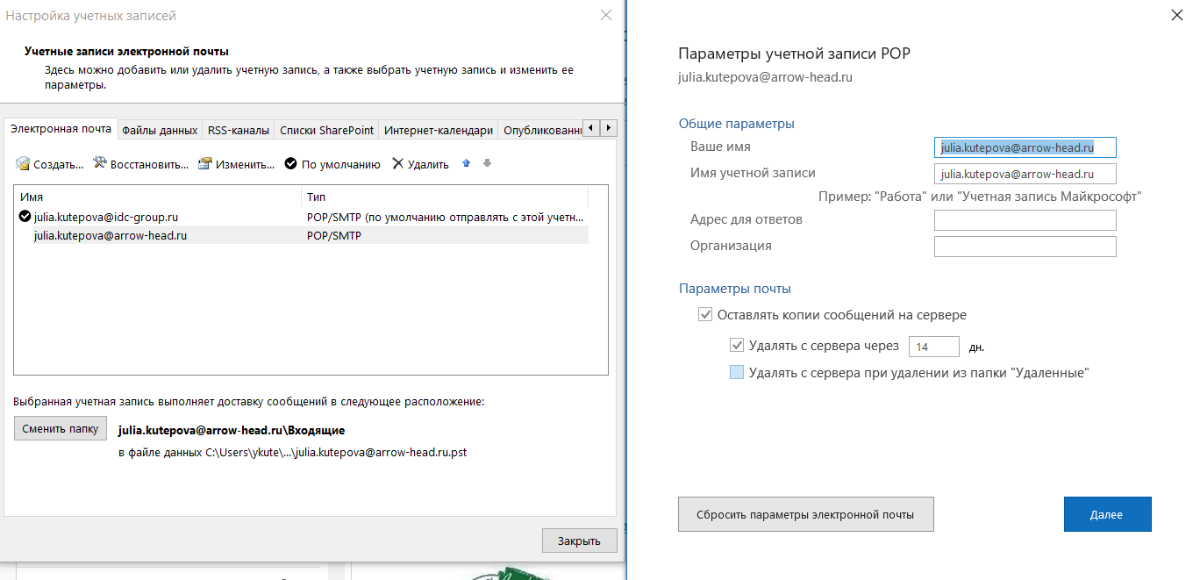Click the days count field showing 14

(933, 346)
